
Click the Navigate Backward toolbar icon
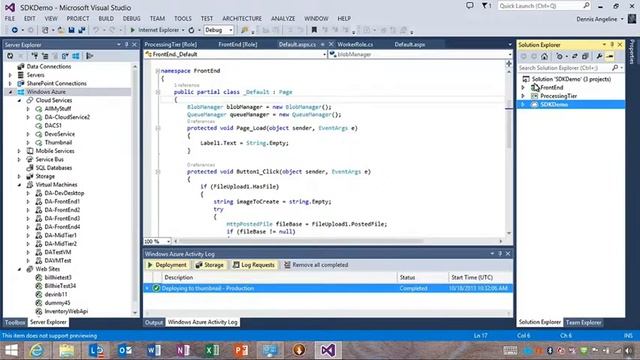tap(14, 30)
